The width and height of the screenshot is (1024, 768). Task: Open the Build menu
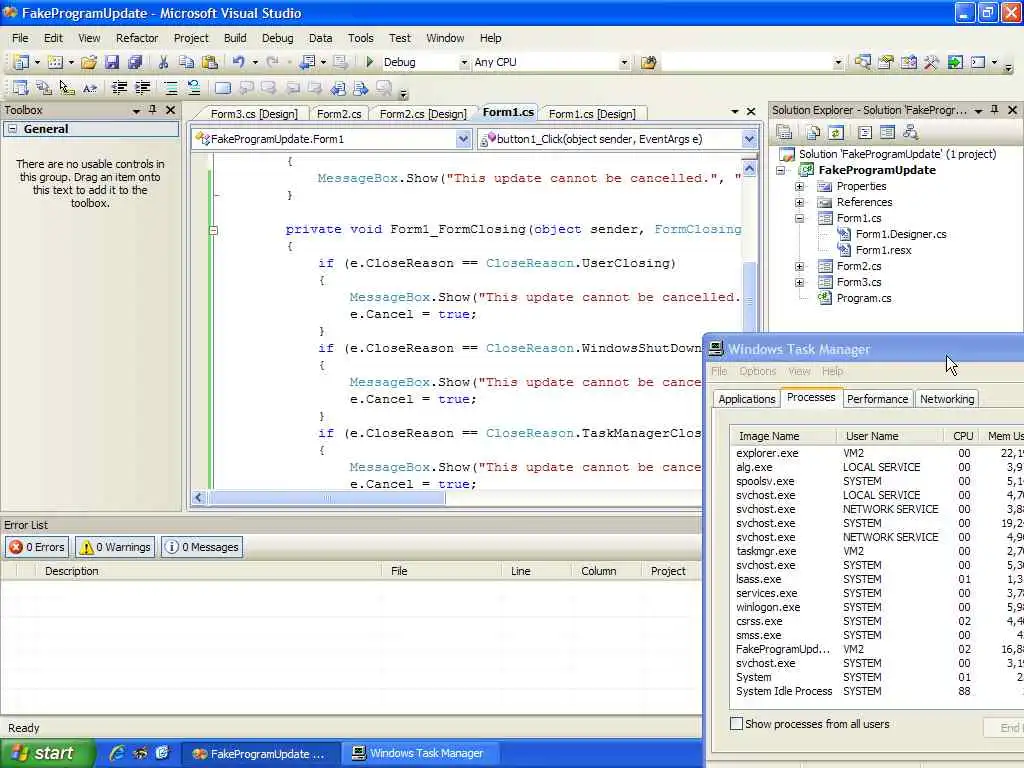[x=235, y=38]
